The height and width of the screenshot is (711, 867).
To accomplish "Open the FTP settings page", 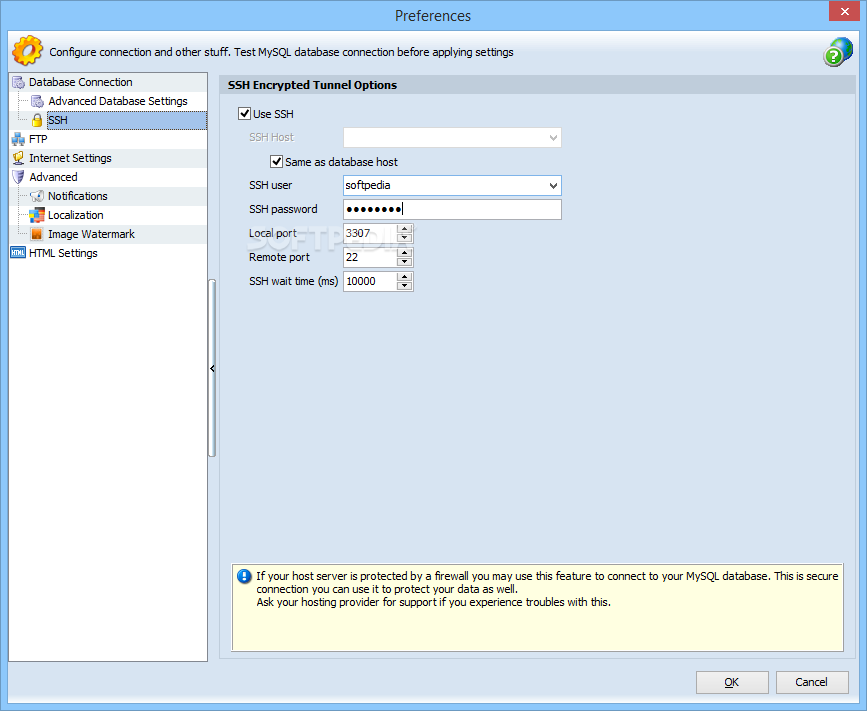I will click(x=38, y=139).
